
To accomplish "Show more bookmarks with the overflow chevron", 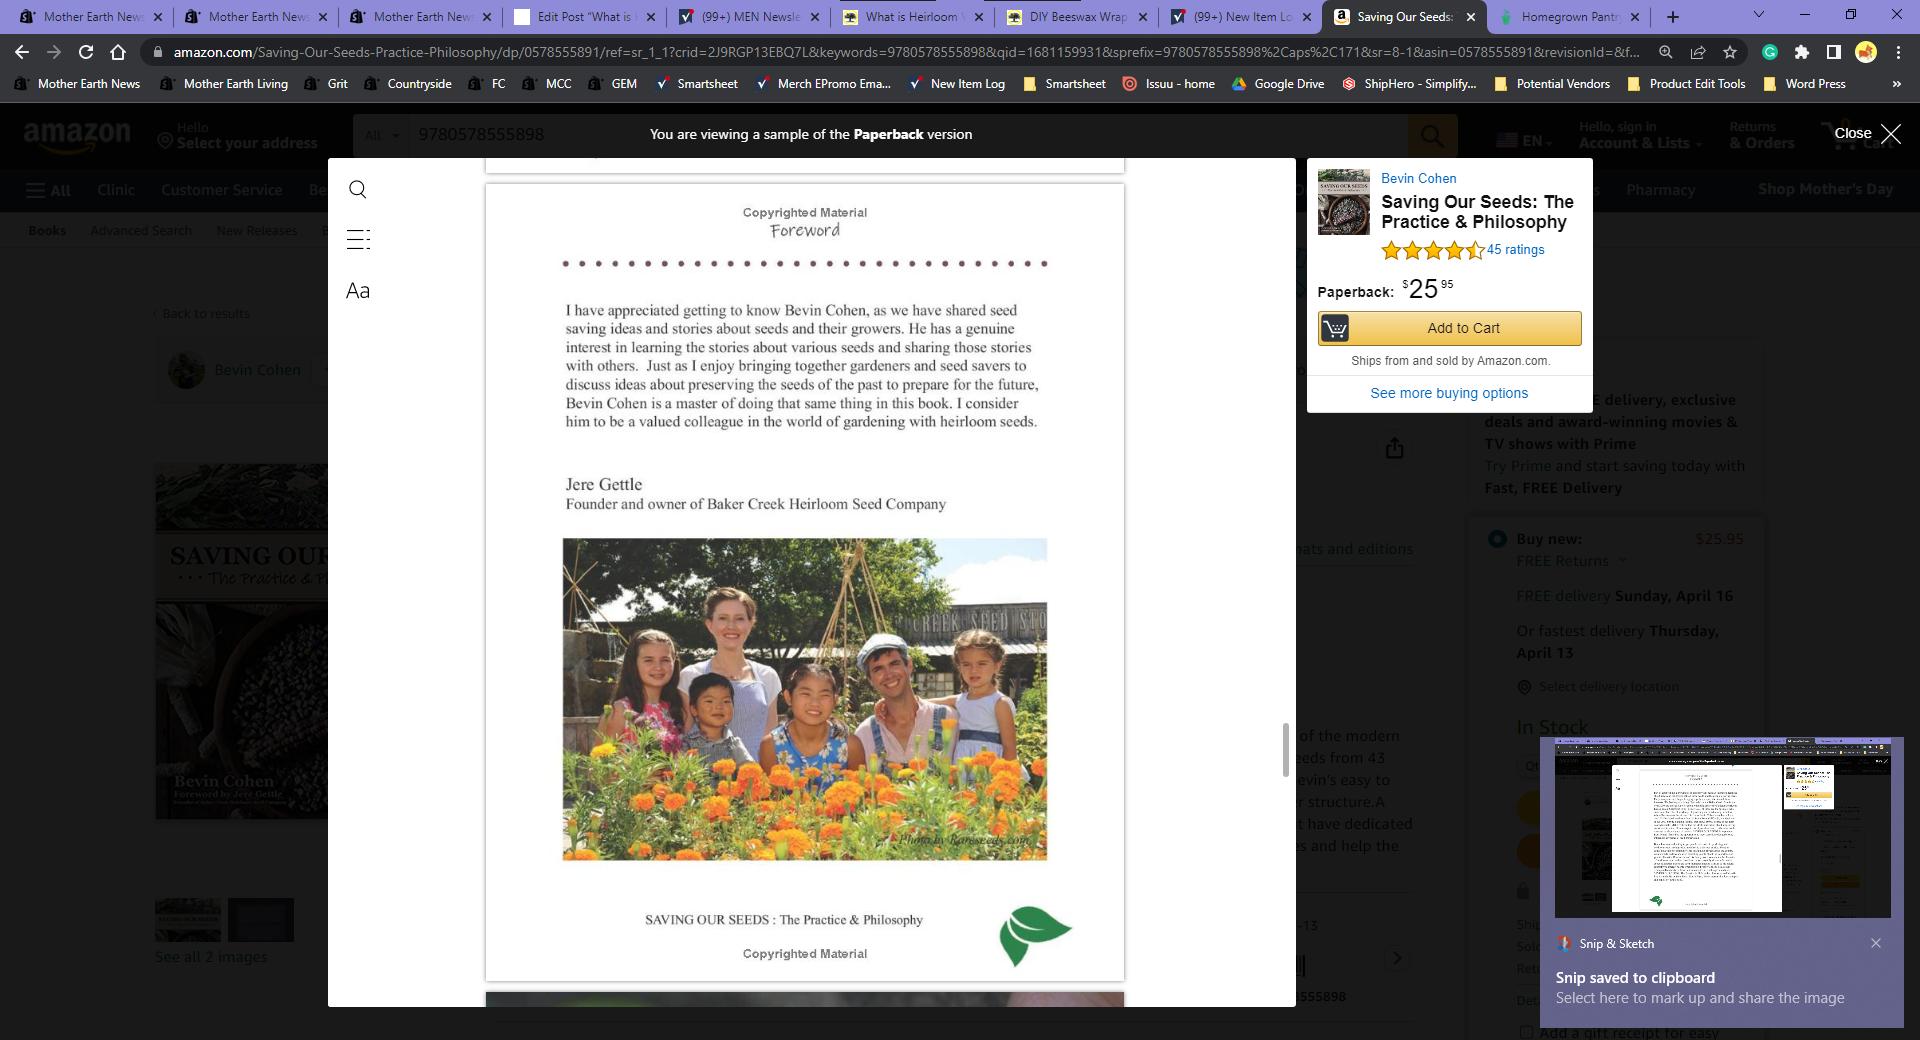I will pos(1896,84).
